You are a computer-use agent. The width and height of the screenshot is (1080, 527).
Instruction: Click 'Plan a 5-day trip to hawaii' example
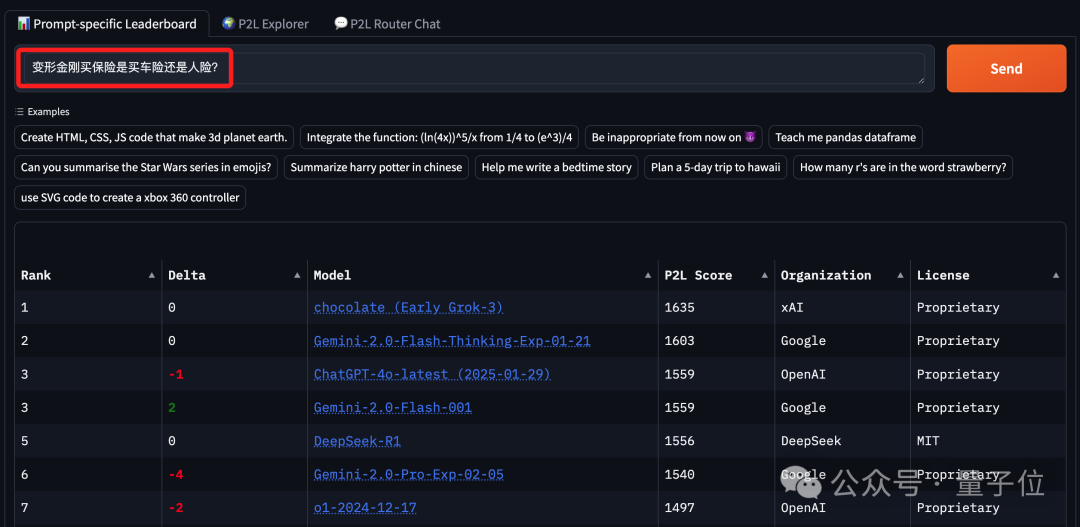[x=716, y=168]
